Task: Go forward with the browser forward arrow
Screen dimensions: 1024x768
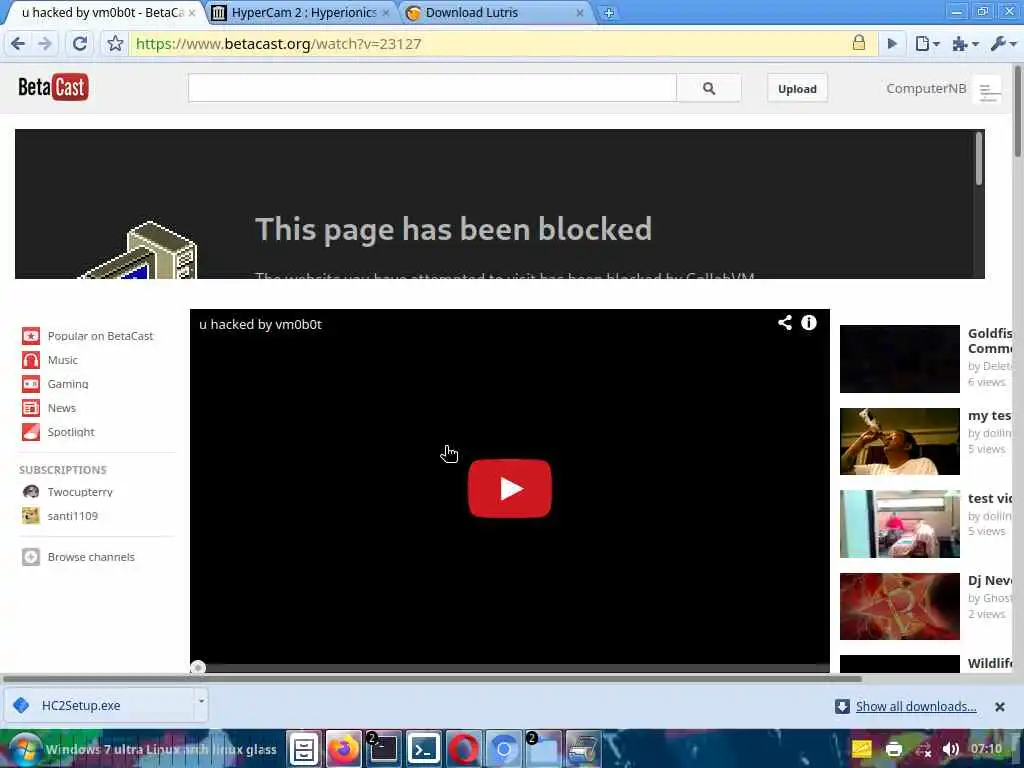Action: pos(45,44)
